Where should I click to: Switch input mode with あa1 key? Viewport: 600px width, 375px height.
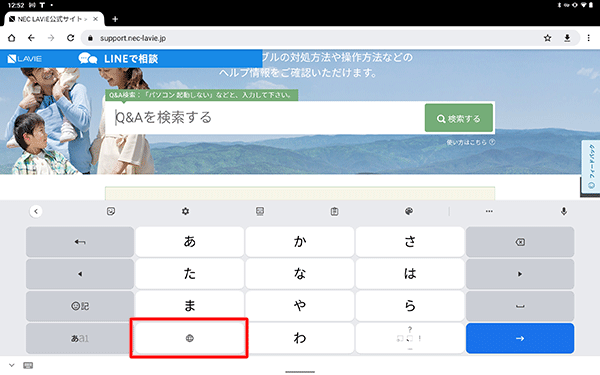pyautogui.click(x=80, y=338)
